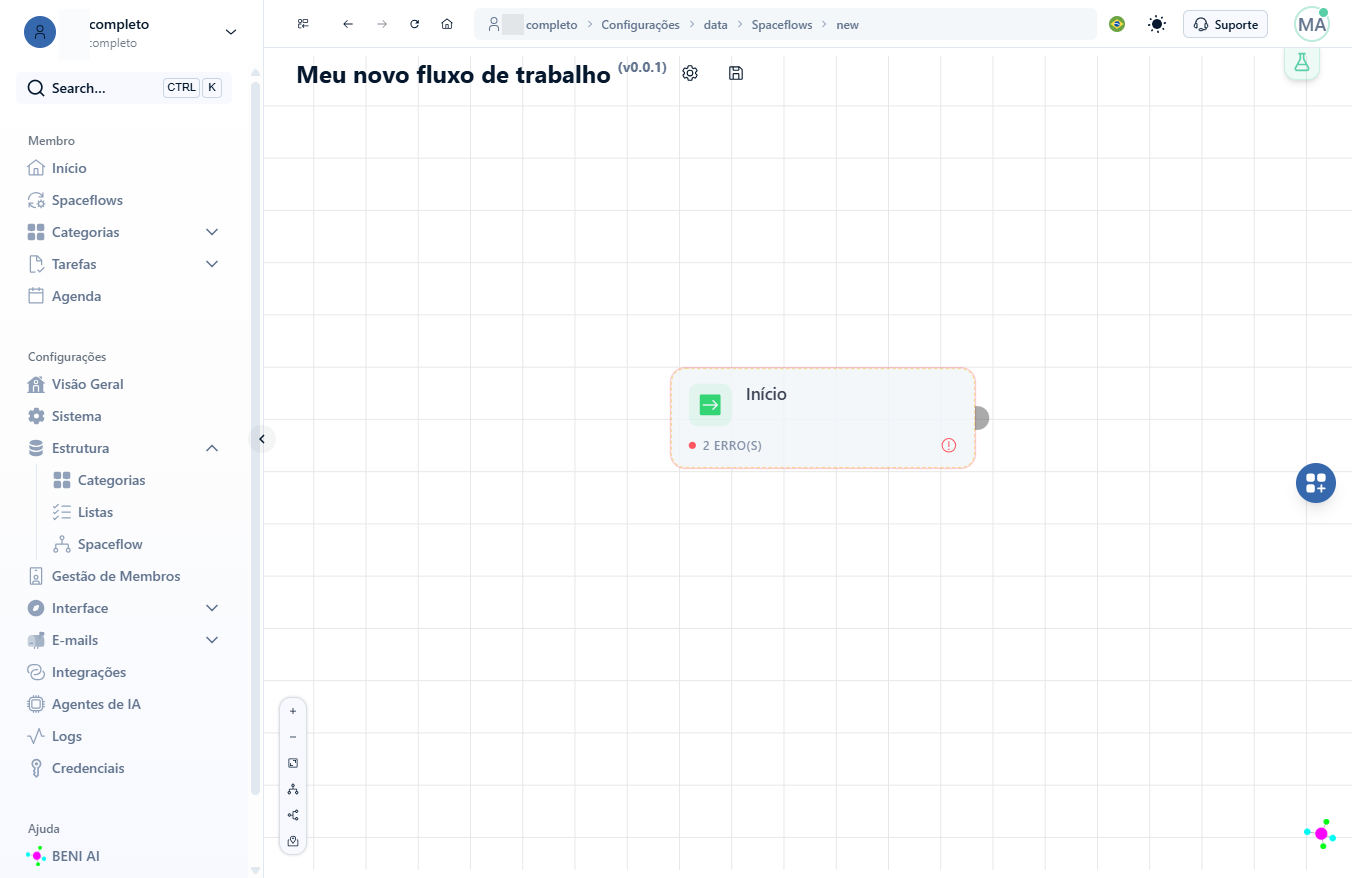The height and width of the screenshot is (878, 1352).
Task: Click the browser-style back arrow
Action: coord(348,24)
